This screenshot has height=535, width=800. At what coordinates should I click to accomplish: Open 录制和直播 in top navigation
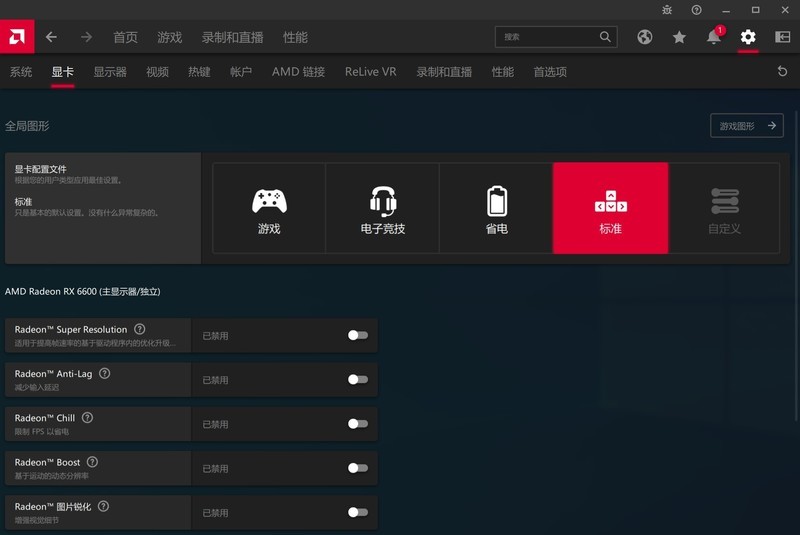(233, 37)
